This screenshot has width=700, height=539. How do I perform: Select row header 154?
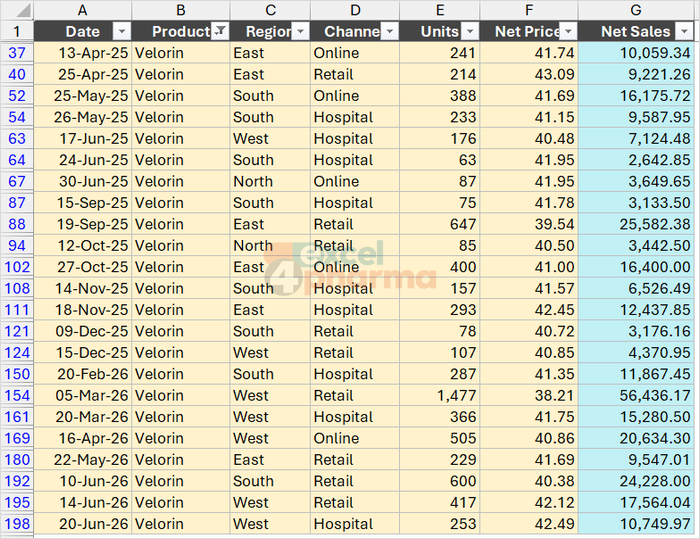coord(17,396)
